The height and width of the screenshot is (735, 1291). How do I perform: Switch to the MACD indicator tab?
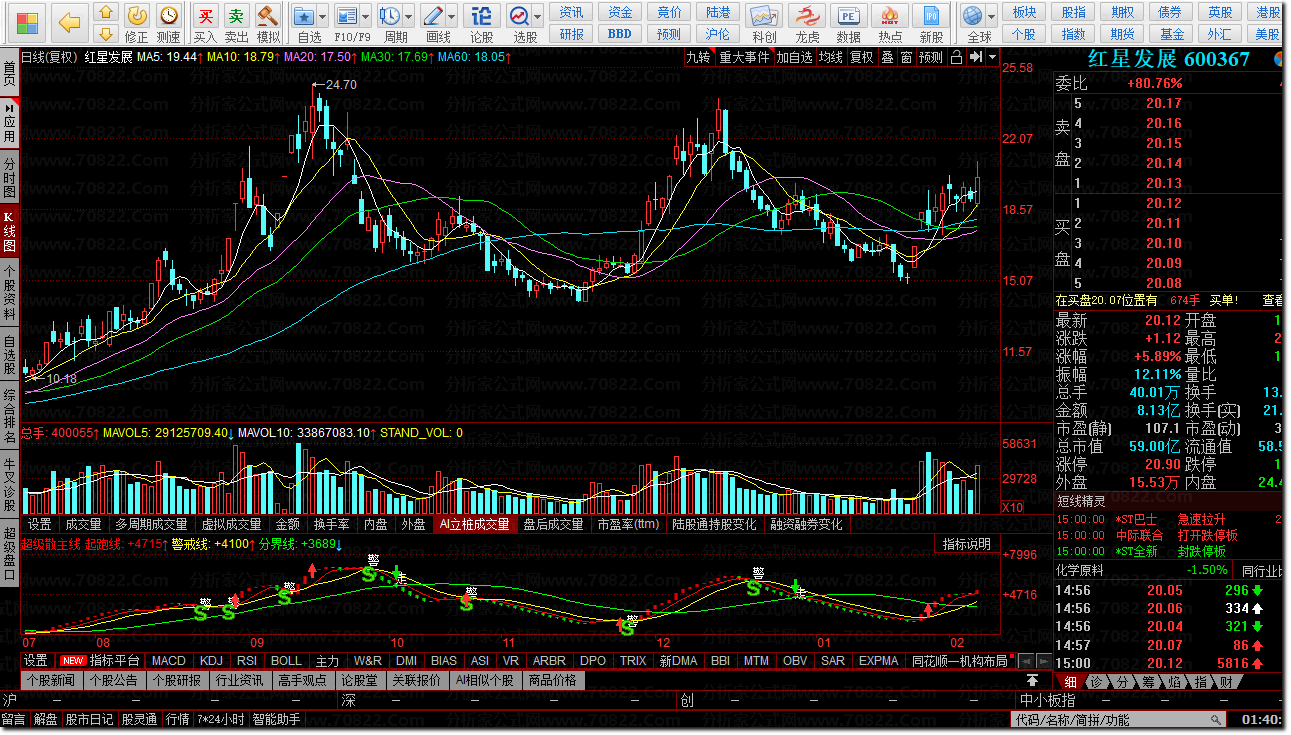click(168, 660)
